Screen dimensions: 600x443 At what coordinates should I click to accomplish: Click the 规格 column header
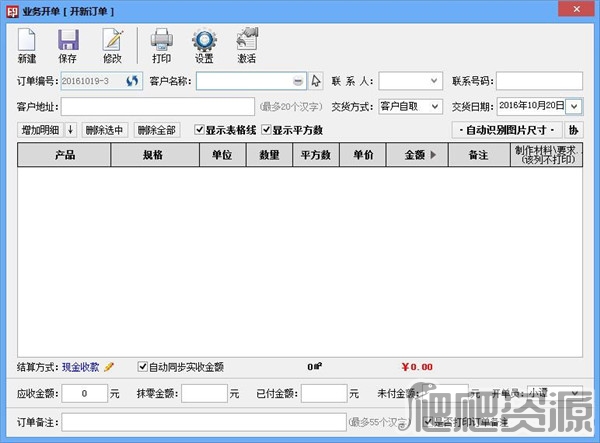click(155, 155)
